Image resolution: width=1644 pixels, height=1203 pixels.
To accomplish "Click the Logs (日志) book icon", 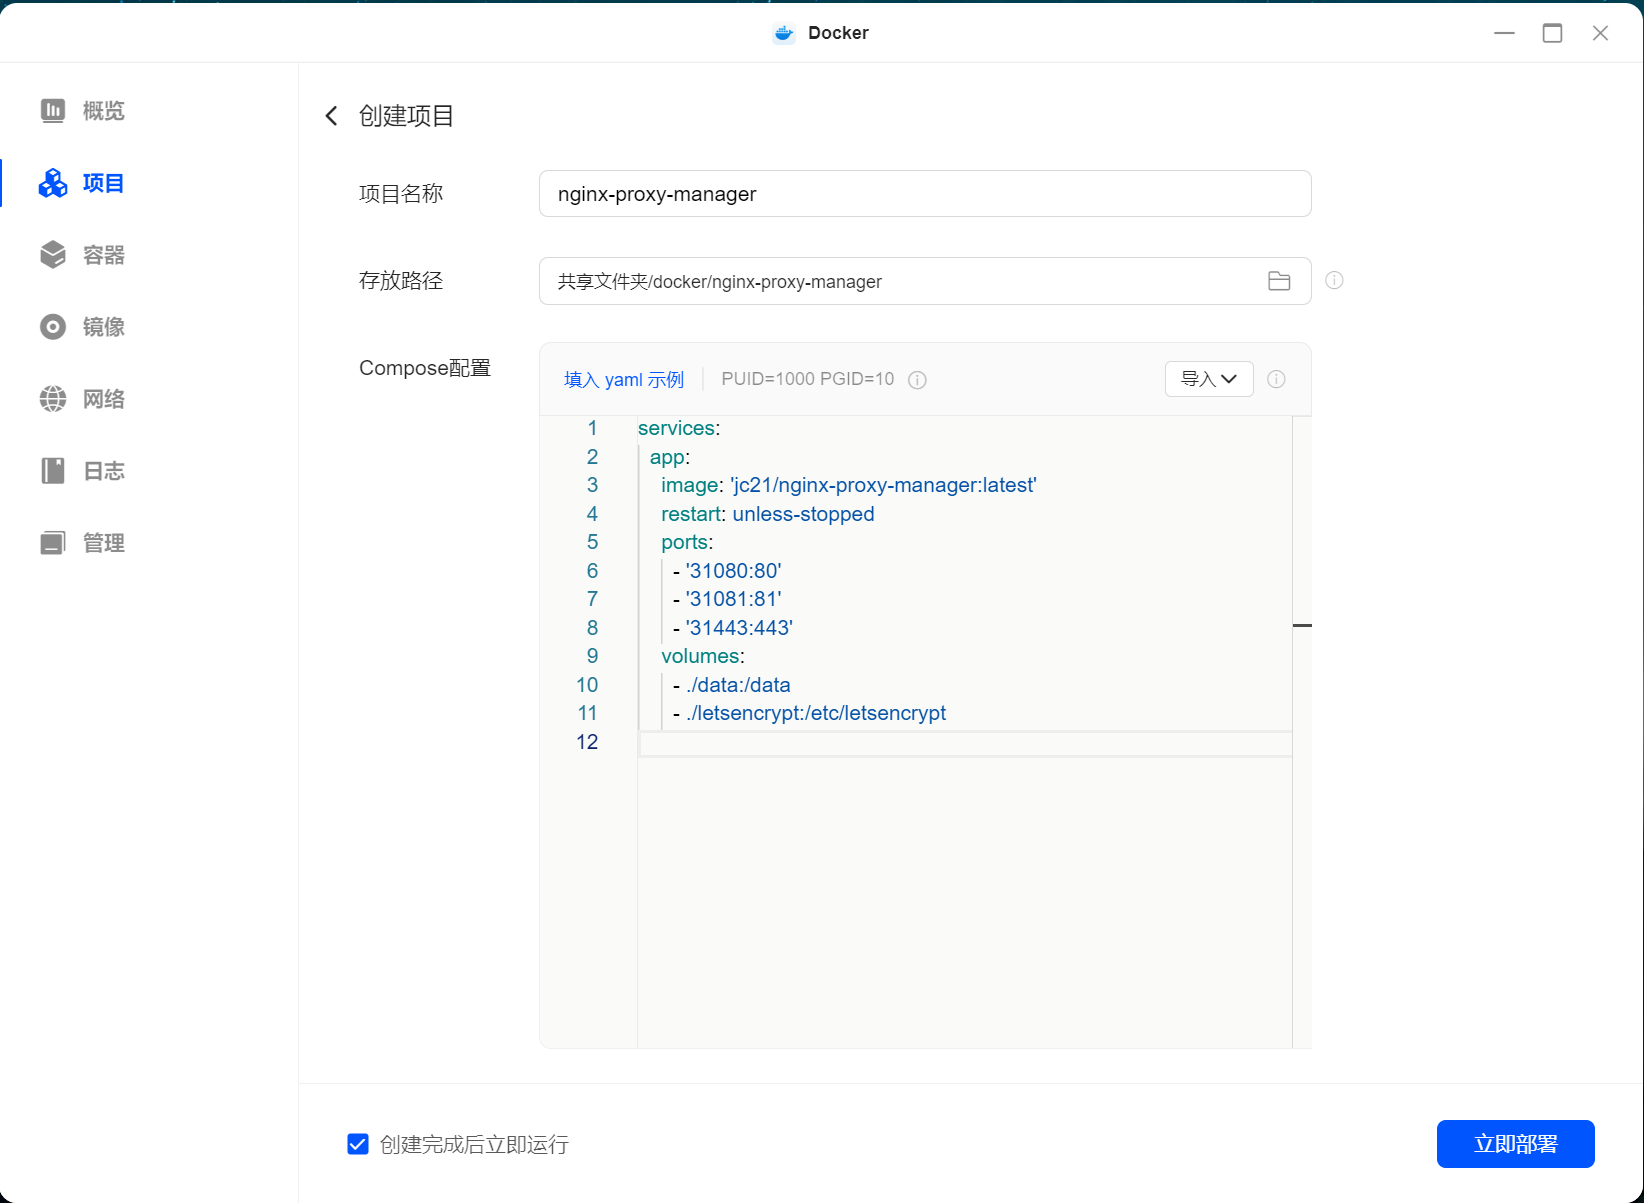I will pos(53,471).
